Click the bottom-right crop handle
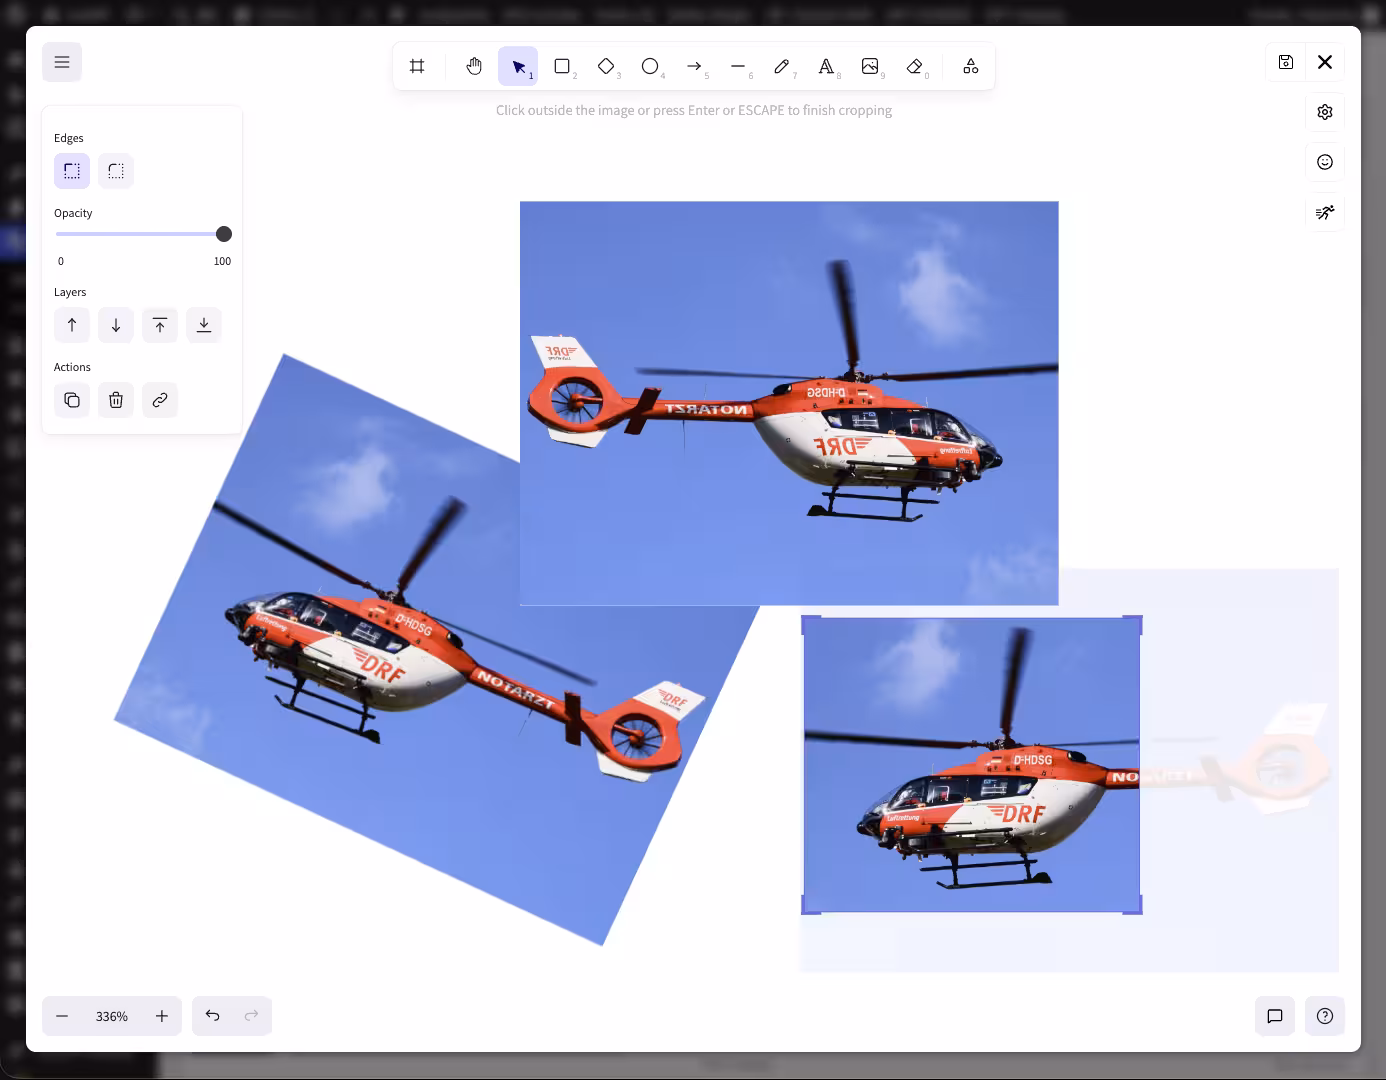The height and width of the screenshot is (1080, 1386). click(x=1136, y=908)
